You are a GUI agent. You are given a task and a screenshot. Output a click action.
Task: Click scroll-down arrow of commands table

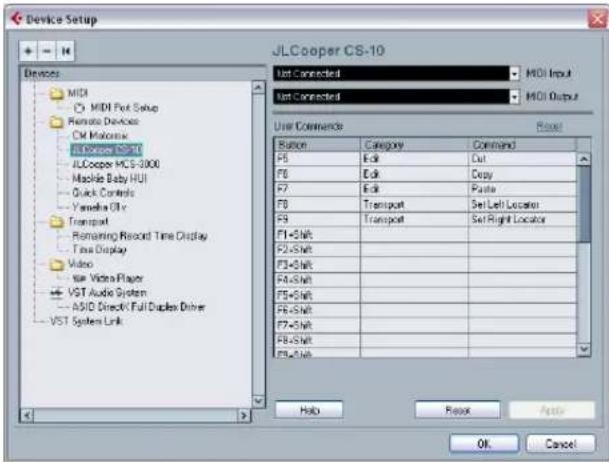(x=584, y=349)
